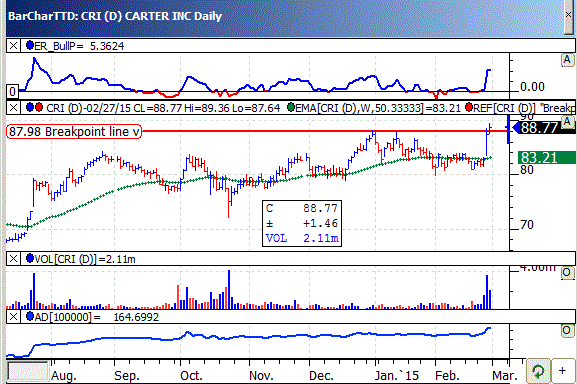Click the 83.21 EMA value tag
The width and height of the screenshot is (577, 384).
(x=546, y=158)
